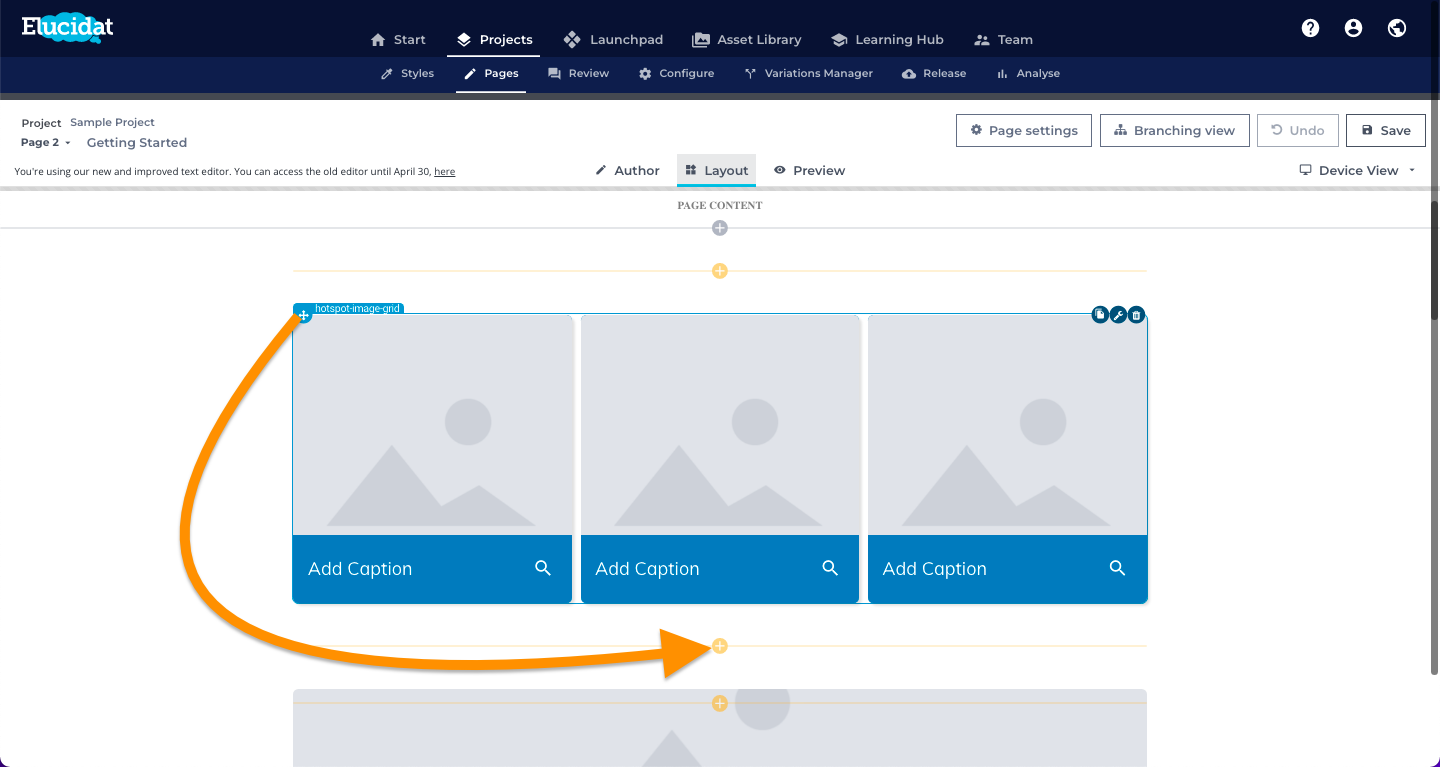Open the Learning Hub

pyautogui.click(x=887, y=40)
